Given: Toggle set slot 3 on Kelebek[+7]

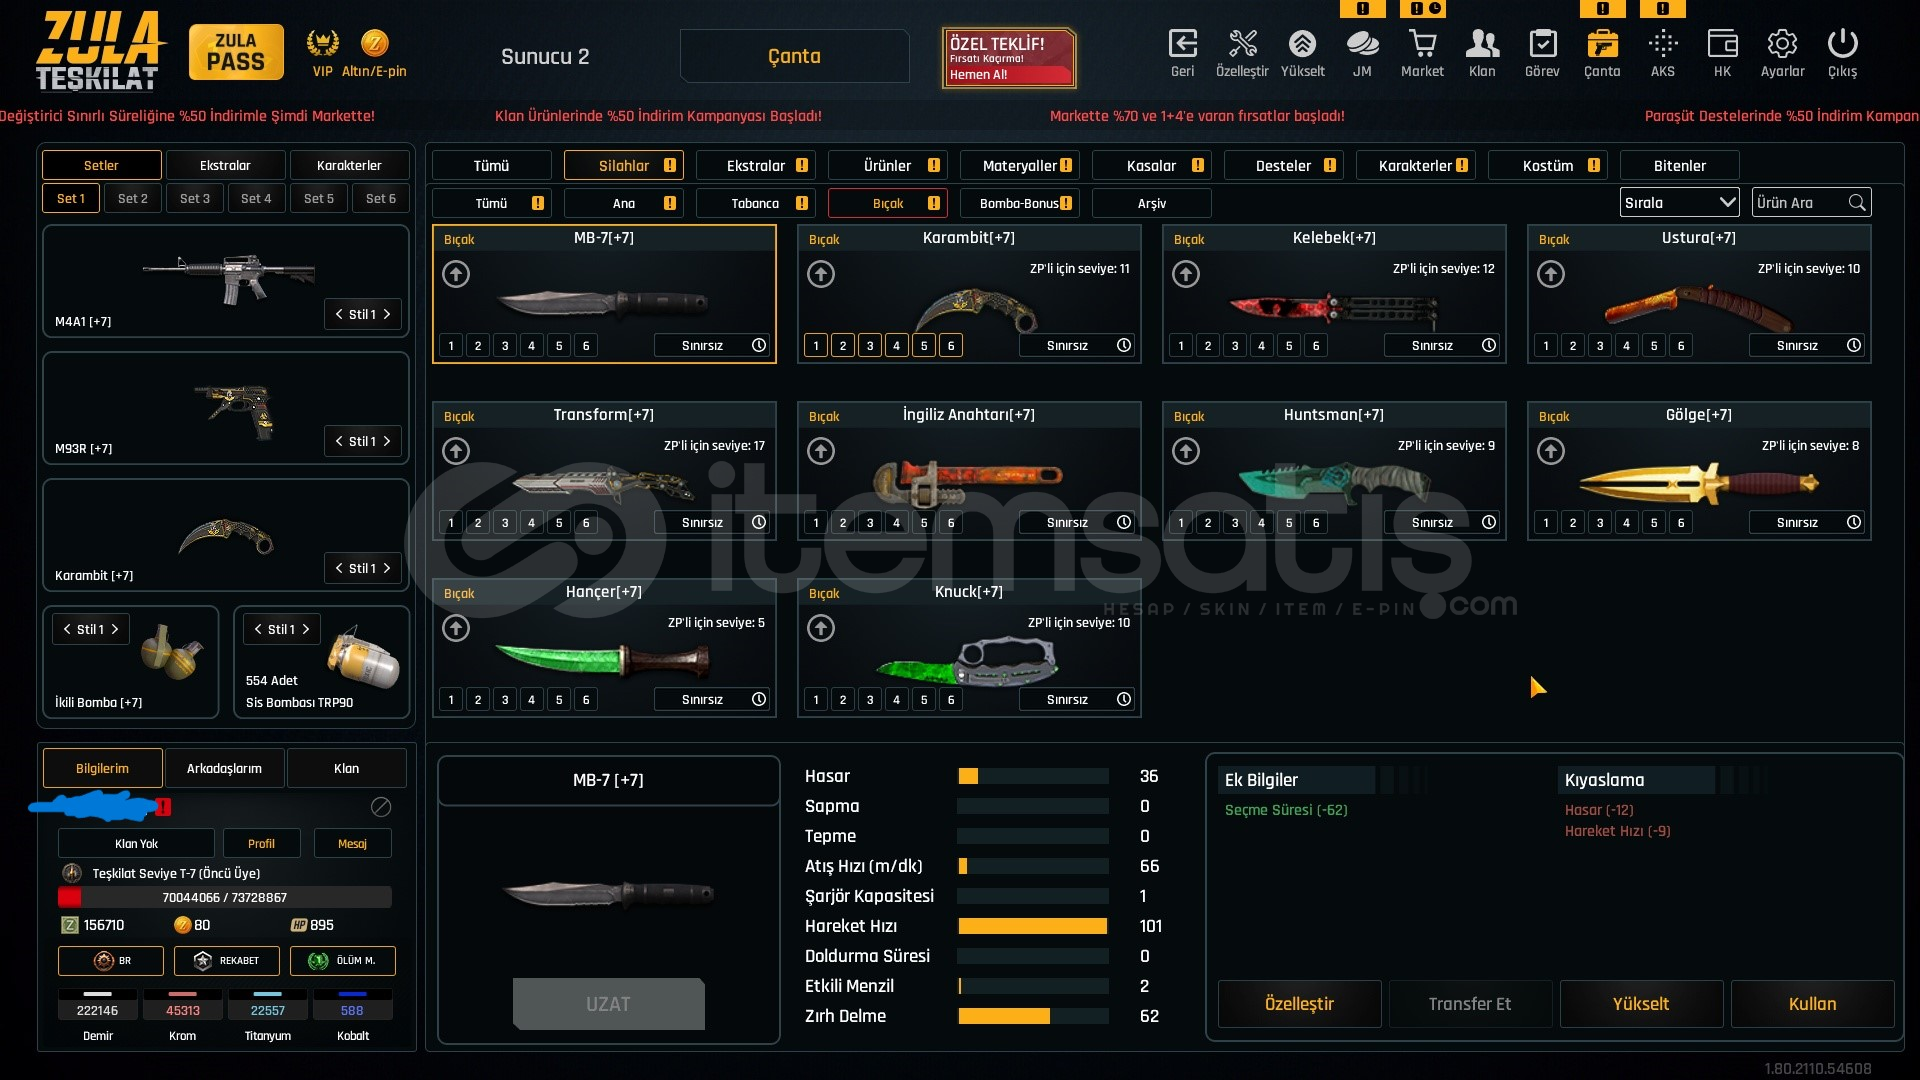Looking at the screenshot, I should pyautogui.click(x=1235, y=346).
